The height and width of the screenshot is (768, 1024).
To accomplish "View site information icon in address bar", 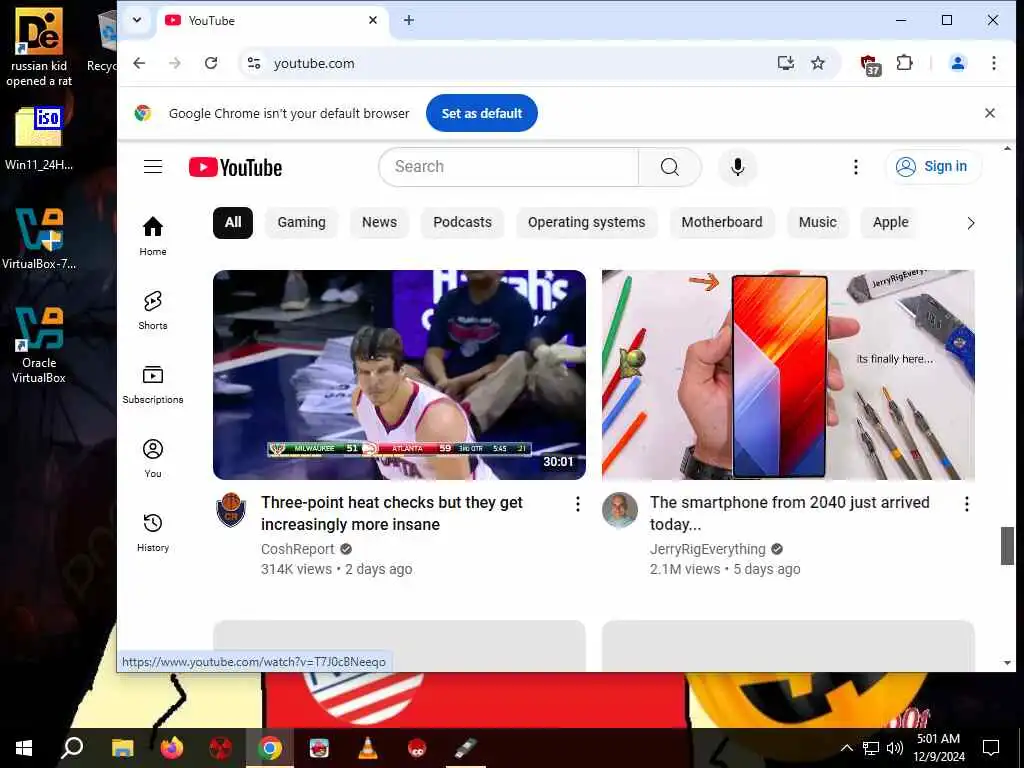I will tap(253, 63).
